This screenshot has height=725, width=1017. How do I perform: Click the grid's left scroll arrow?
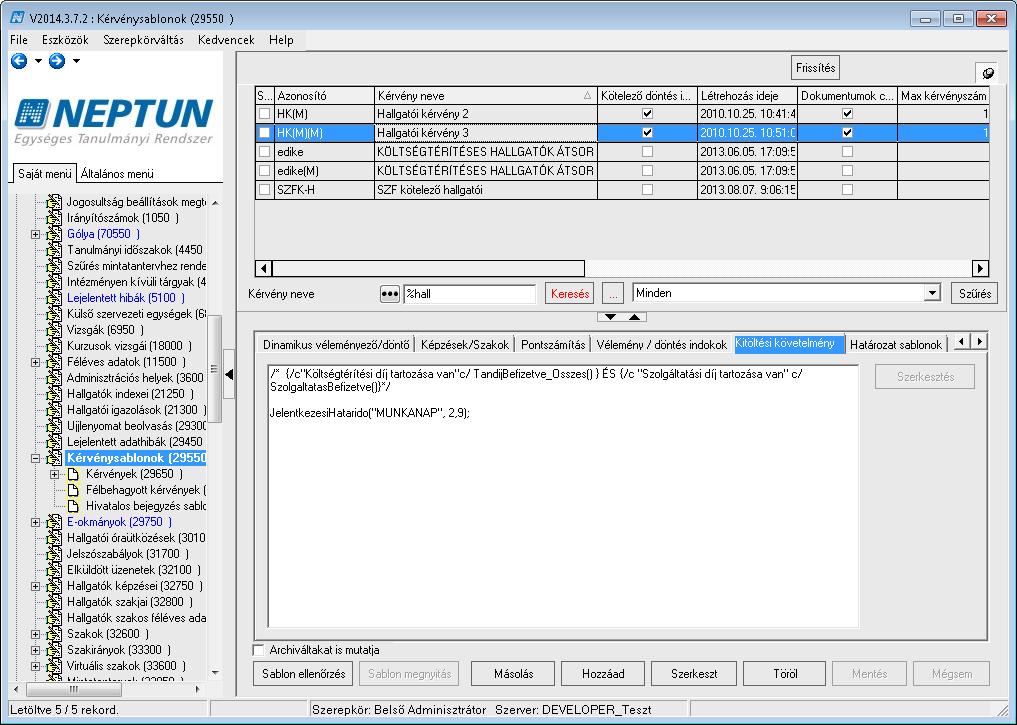click(263, 268)
